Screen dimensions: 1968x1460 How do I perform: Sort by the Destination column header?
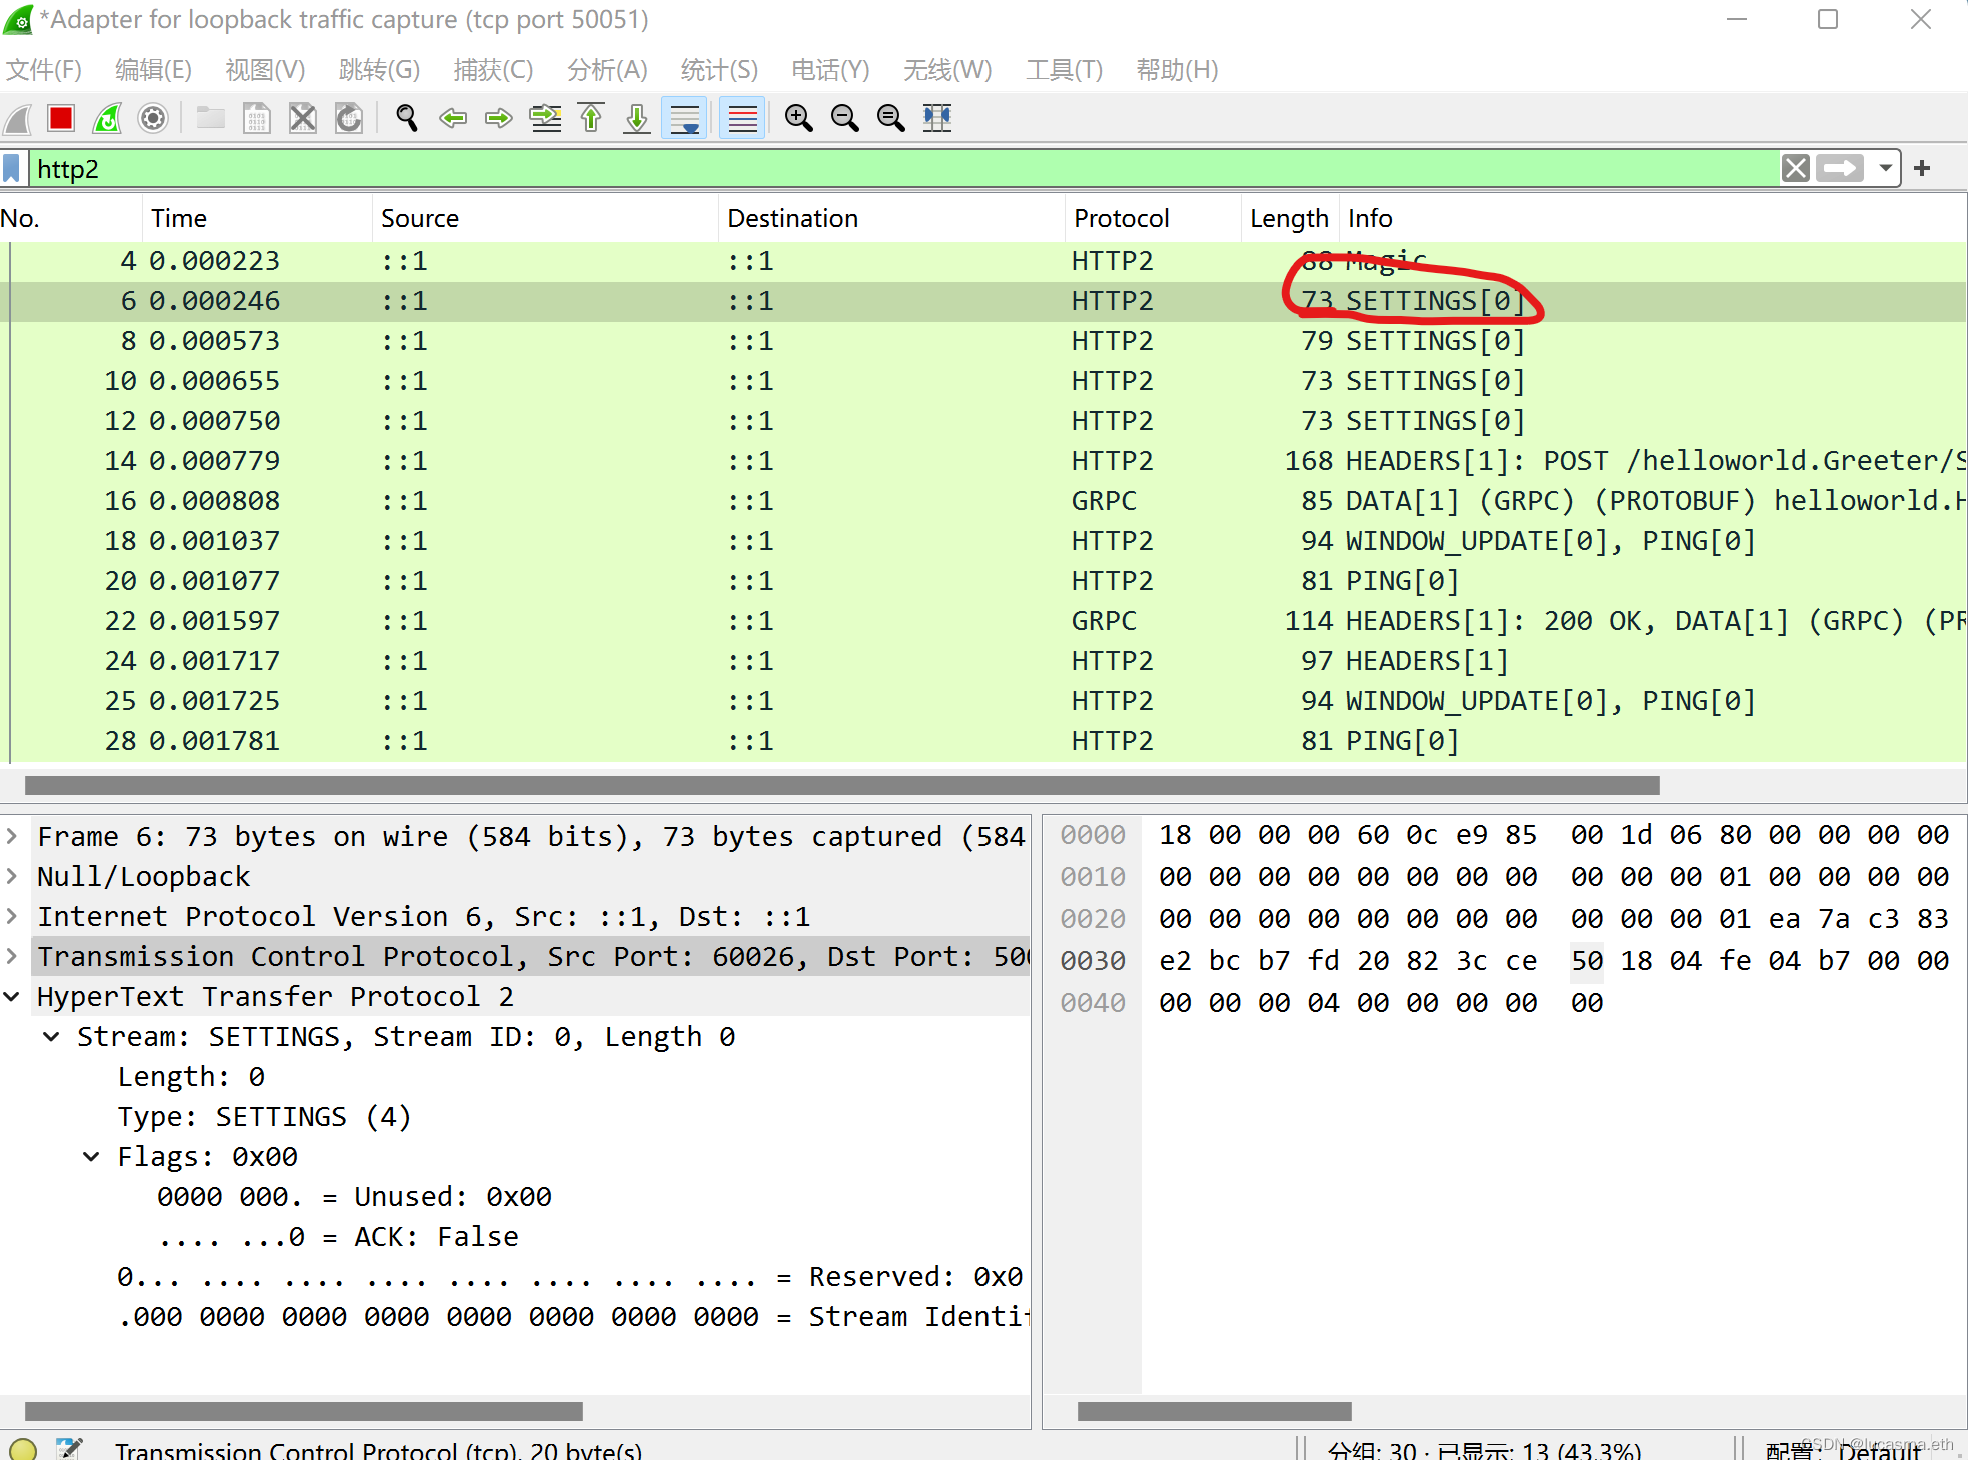tap(892, 218)
